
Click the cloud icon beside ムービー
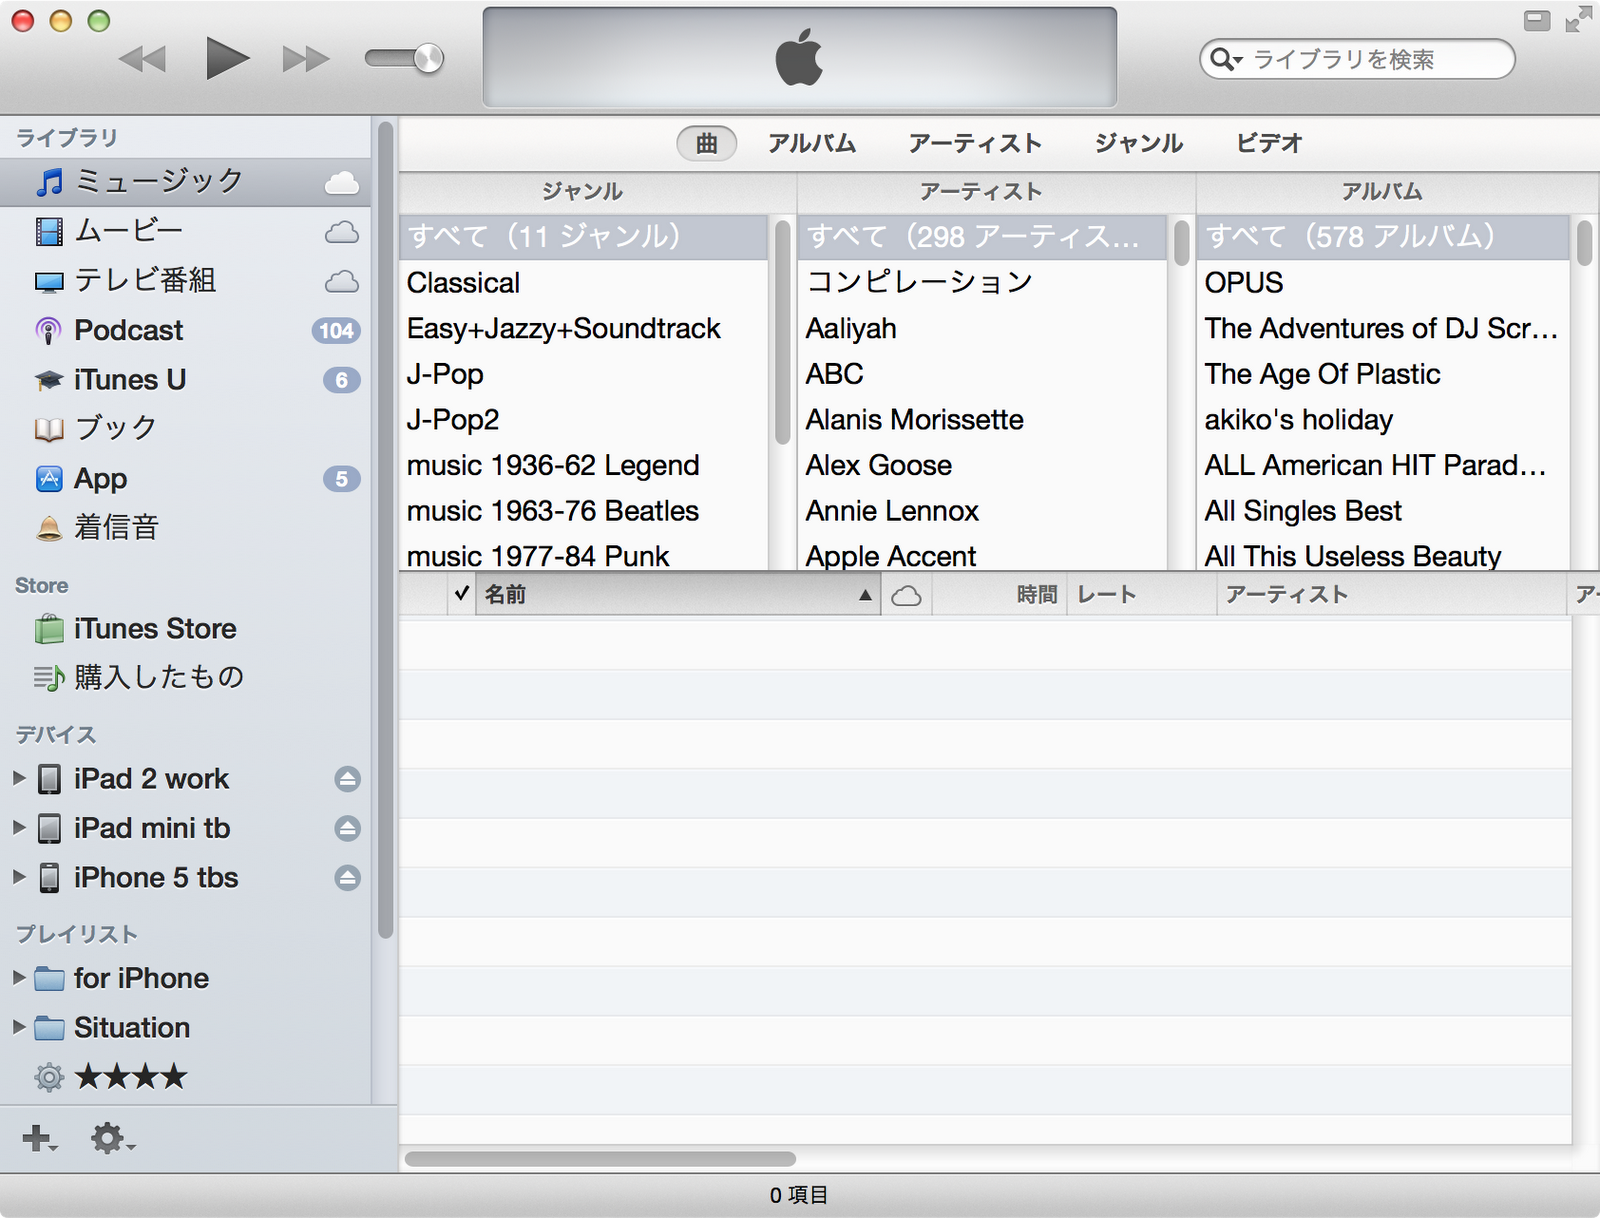[342, 232]
